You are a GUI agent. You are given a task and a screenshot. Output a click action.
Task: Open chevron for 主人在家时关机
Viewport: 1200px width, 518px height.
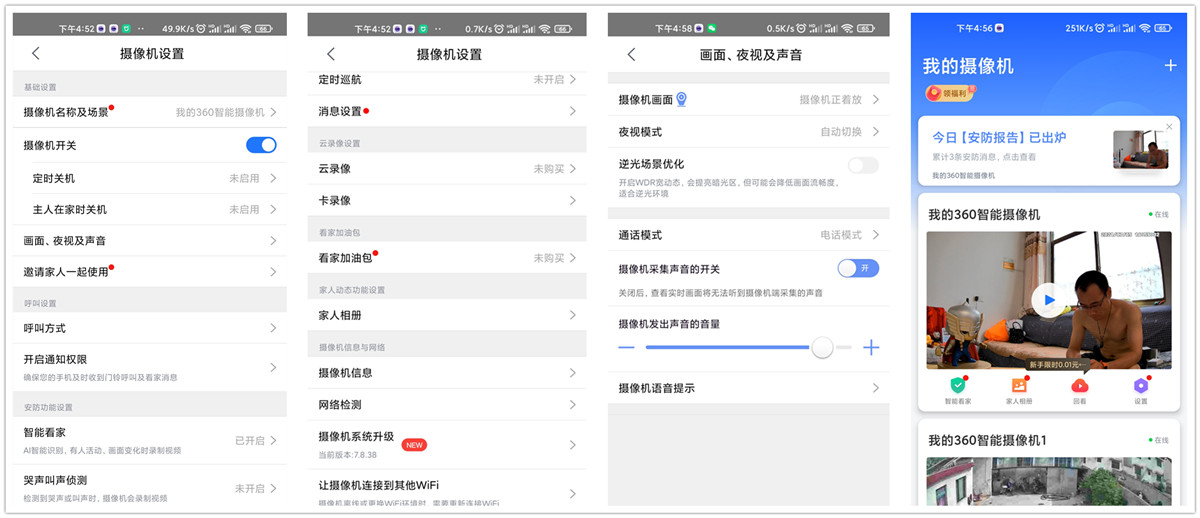[273, 209]
